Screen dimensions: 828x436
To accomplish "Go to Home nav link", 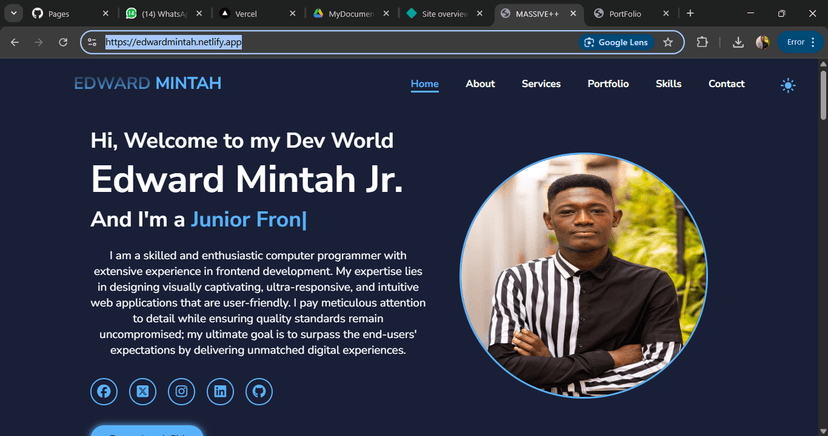I will point(425,84).
